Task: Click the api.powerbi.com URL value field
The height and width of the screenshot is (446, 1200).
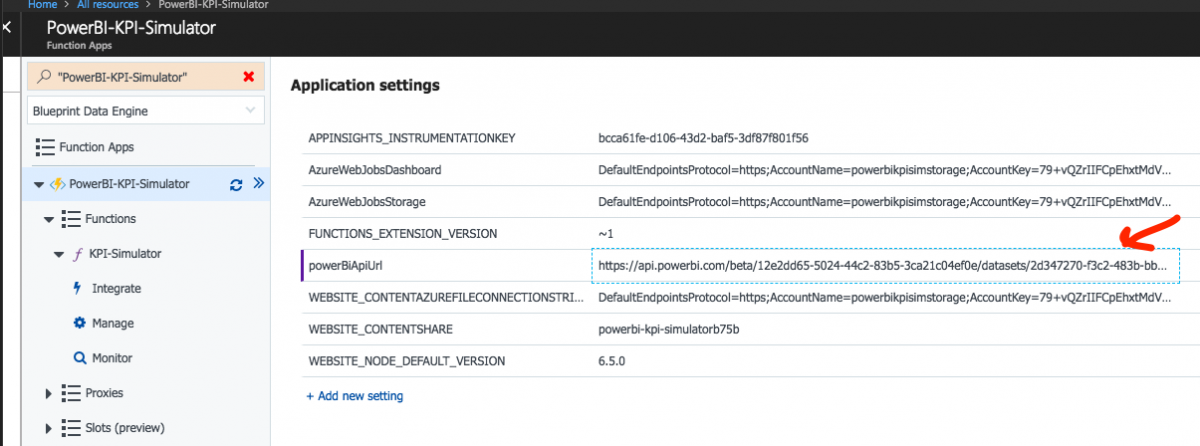Action: [x=886, y=266]
